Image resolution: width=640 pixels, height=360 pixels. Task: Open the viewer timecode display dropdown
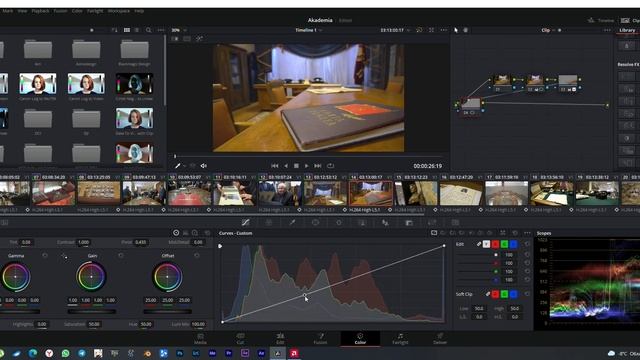coord(395,30)
